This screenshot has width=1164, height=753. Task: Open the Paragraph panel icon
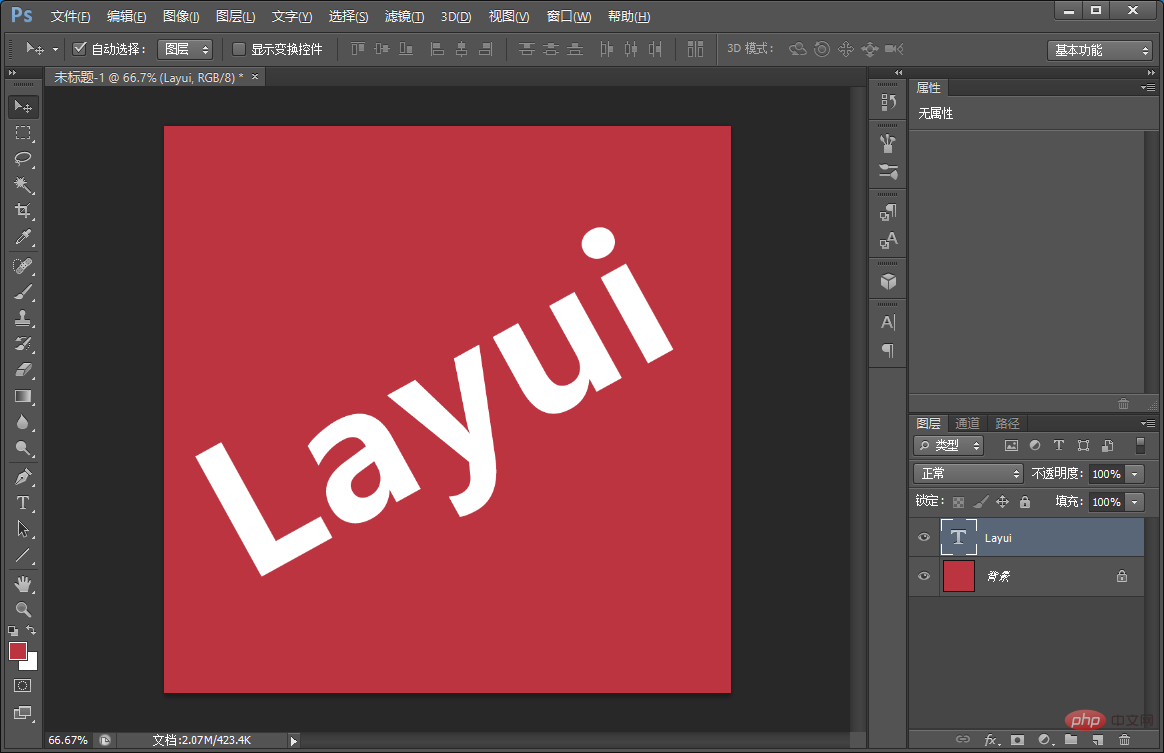click(x=888, y=350)
